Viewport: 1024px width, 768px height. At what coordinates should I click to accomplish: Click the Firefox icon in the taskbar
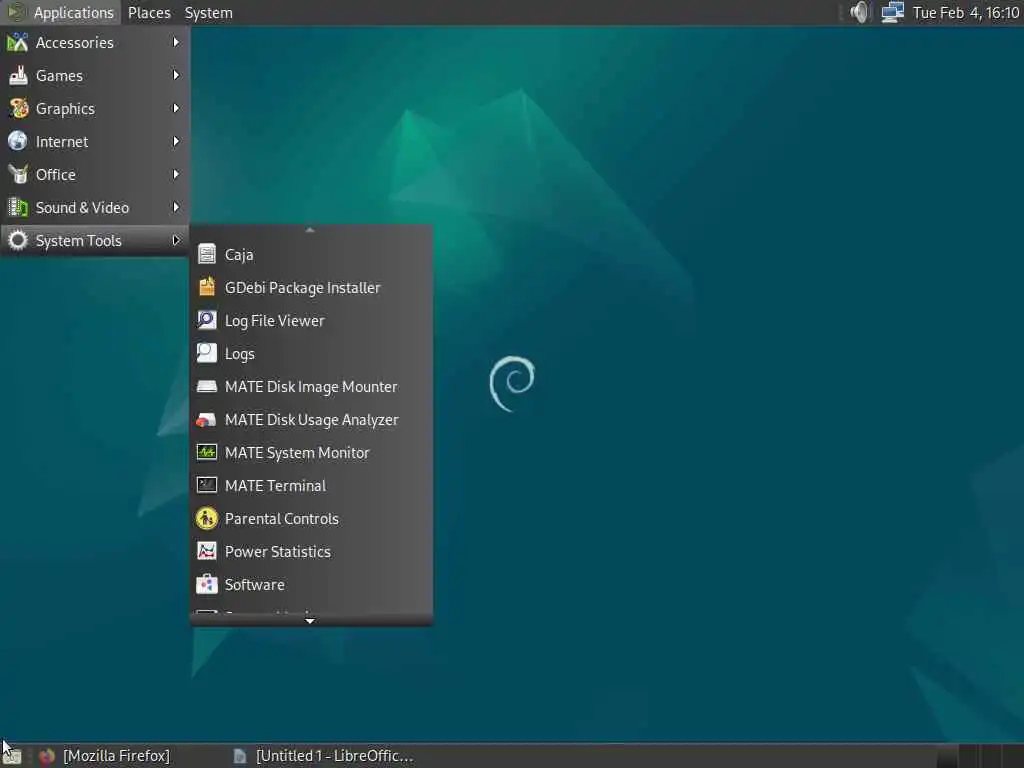tap(46, 756)
